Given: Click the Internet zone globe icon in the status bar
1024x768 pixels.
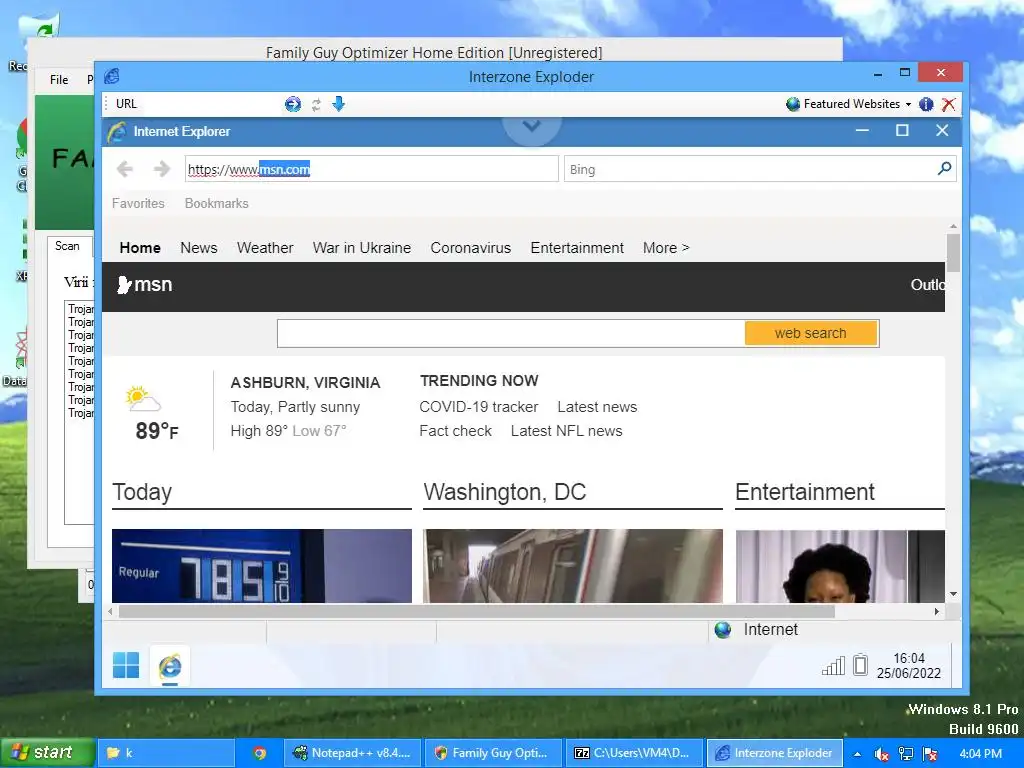Looking at the screenshot, I should (722, 630).
